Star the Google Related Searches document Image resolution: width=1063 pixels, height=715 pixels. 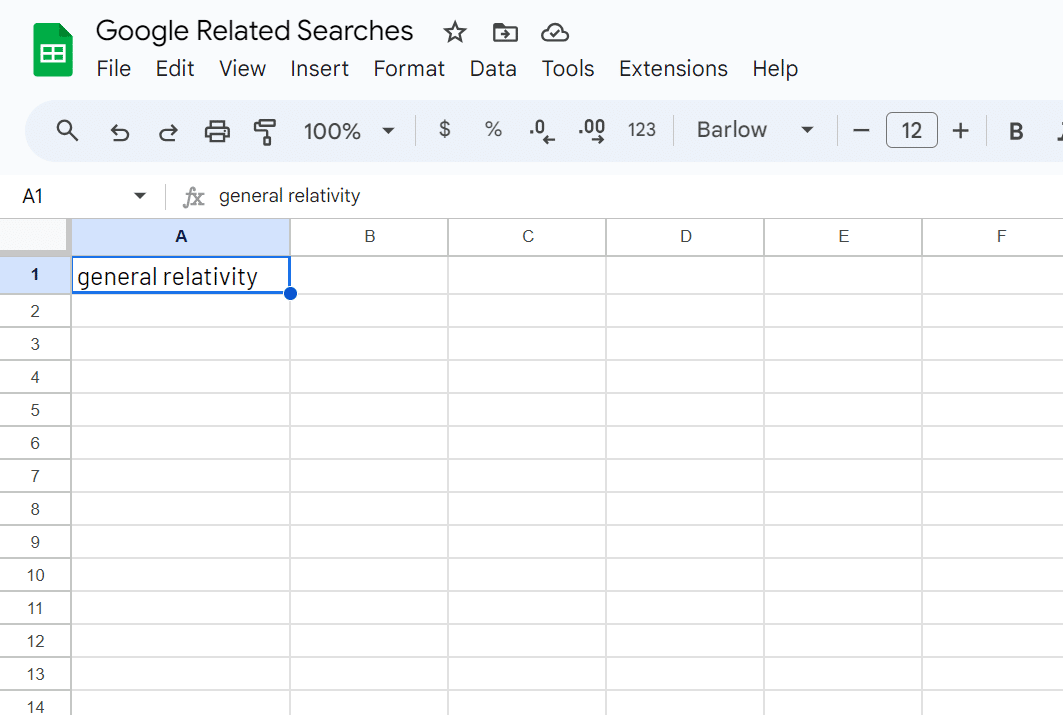coord(455,33)
